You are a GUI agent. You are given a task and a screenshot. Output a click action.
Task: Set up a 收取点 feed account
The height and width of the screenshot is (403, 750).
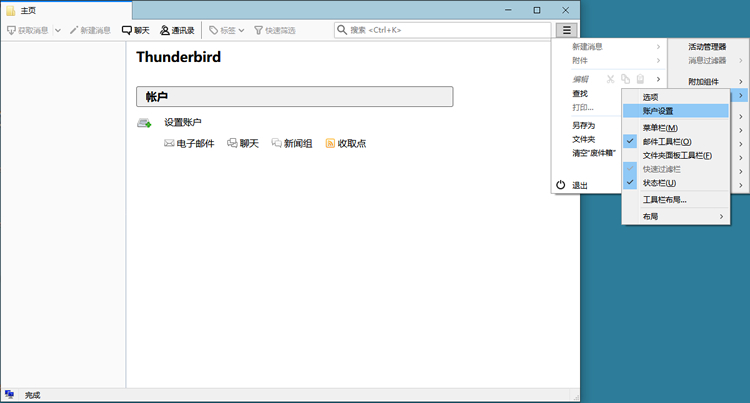coord(346,143)
